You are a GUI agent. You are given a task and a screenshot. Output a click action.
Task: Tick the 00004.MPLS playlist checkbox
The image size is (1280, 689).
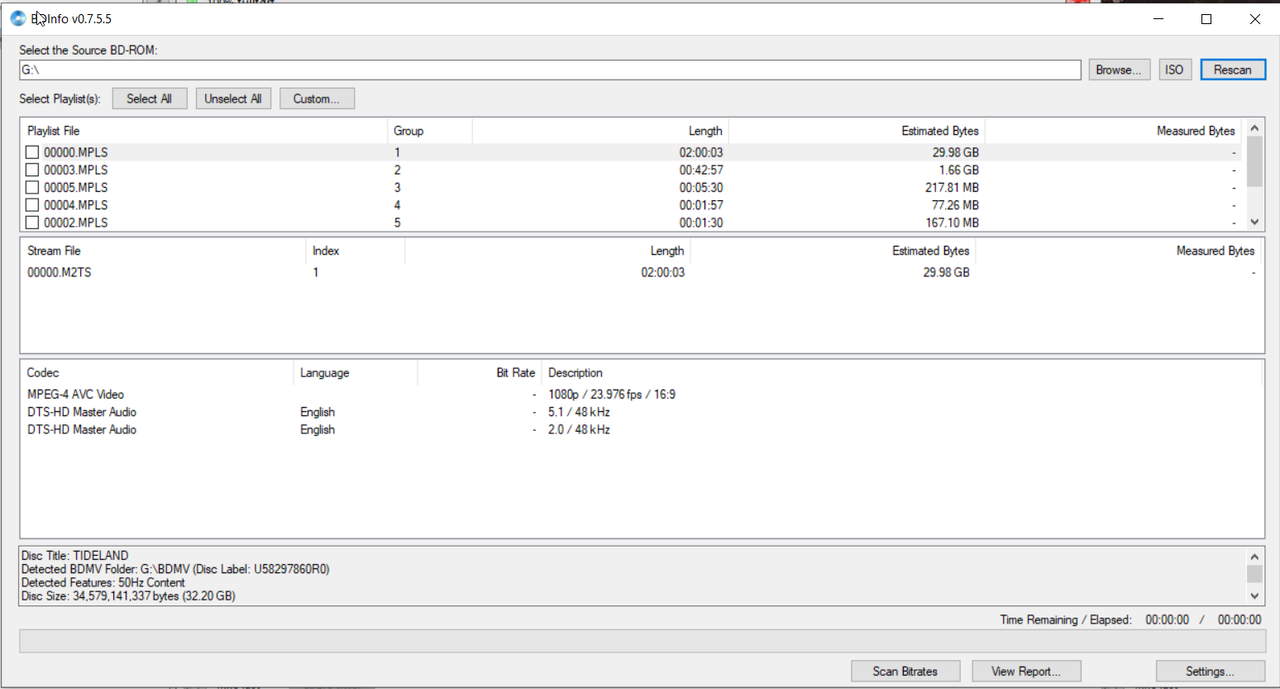pyautogui.click(x=32, y=205)
